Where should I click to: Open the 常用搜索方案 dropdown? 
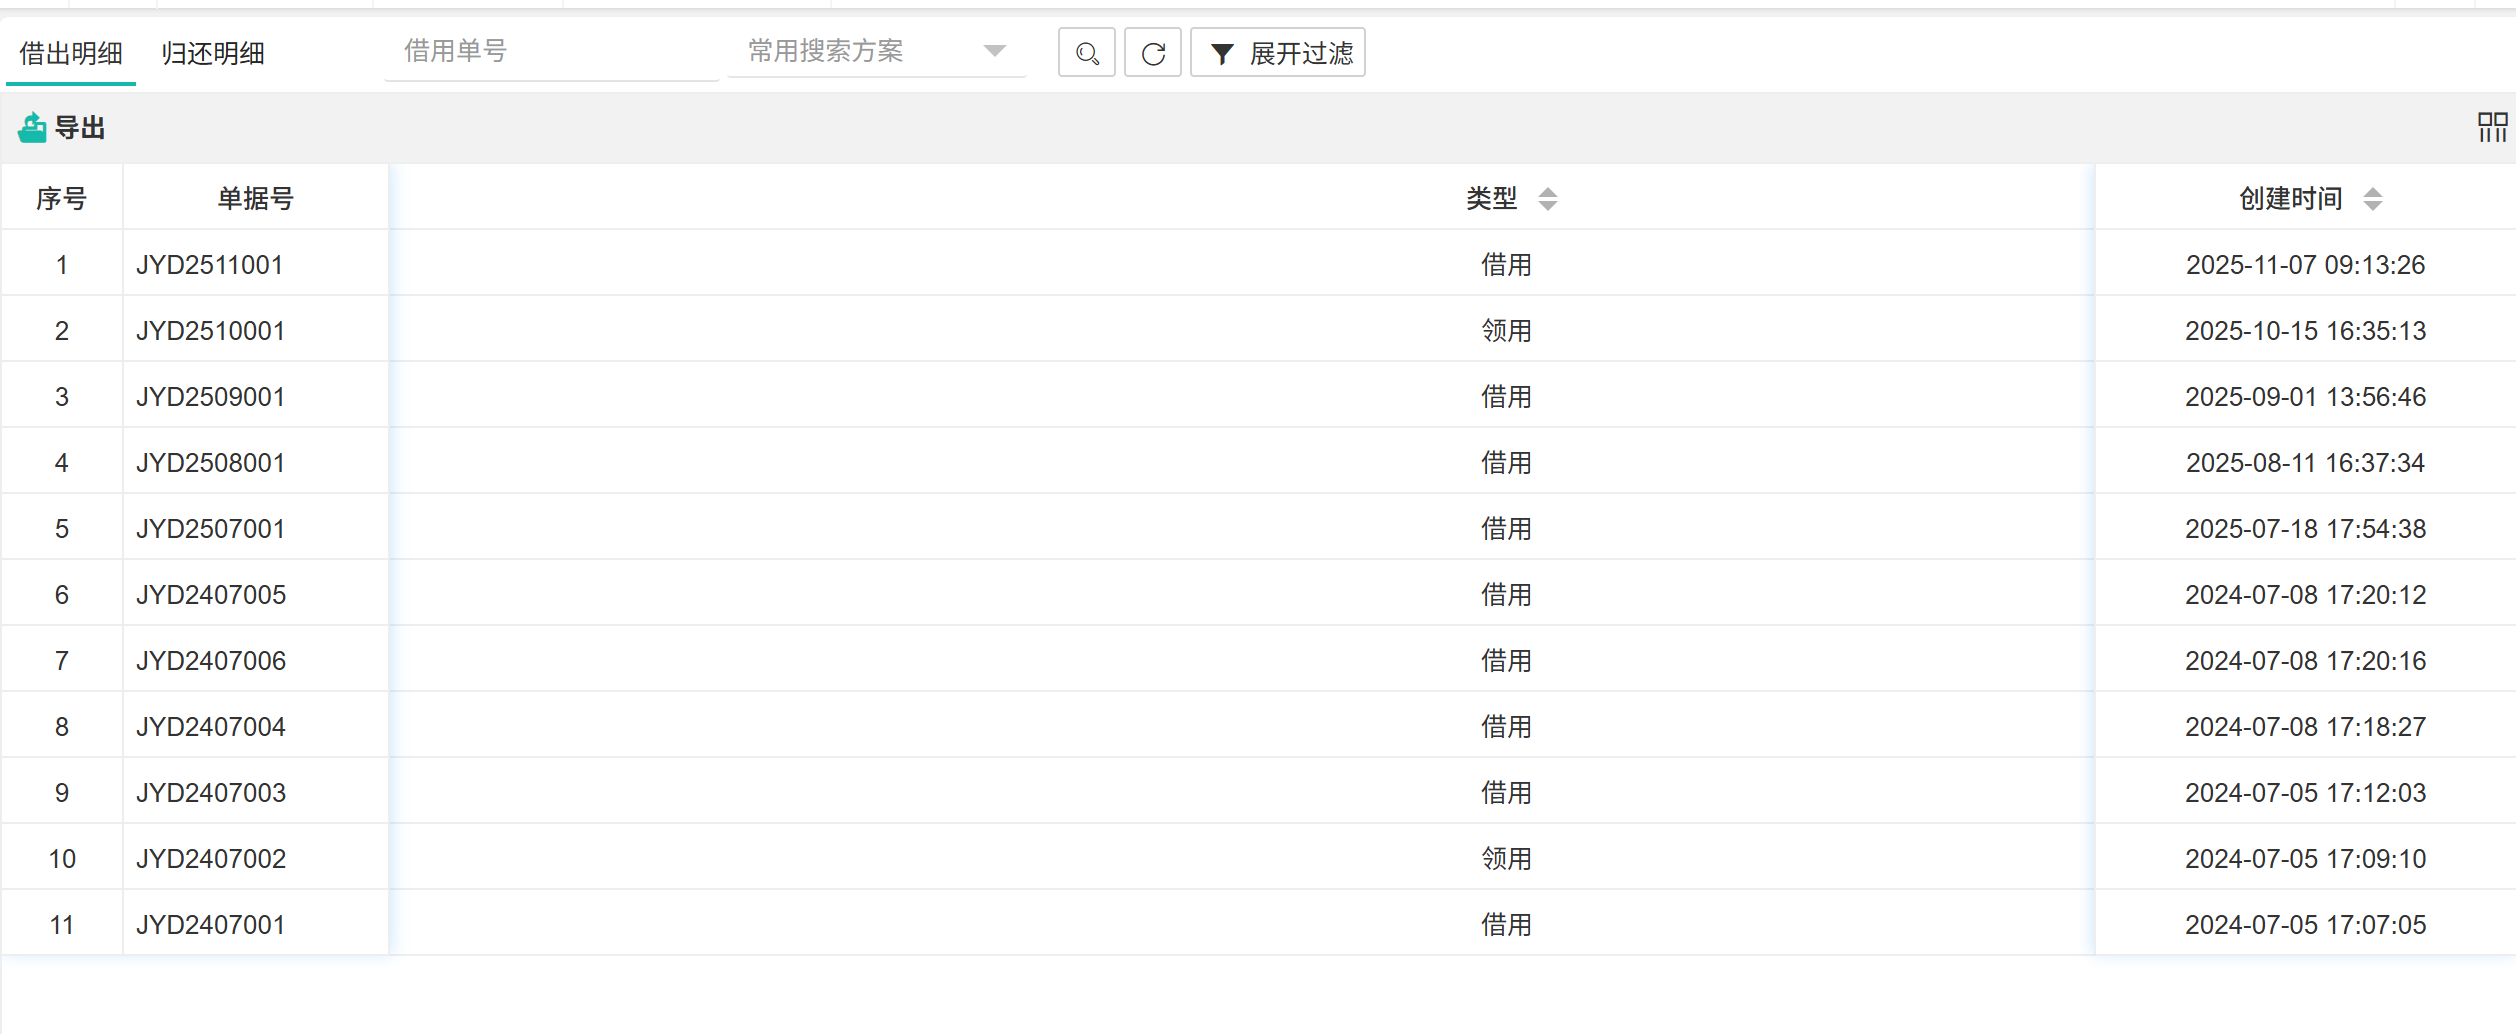(x=860, y=51)
